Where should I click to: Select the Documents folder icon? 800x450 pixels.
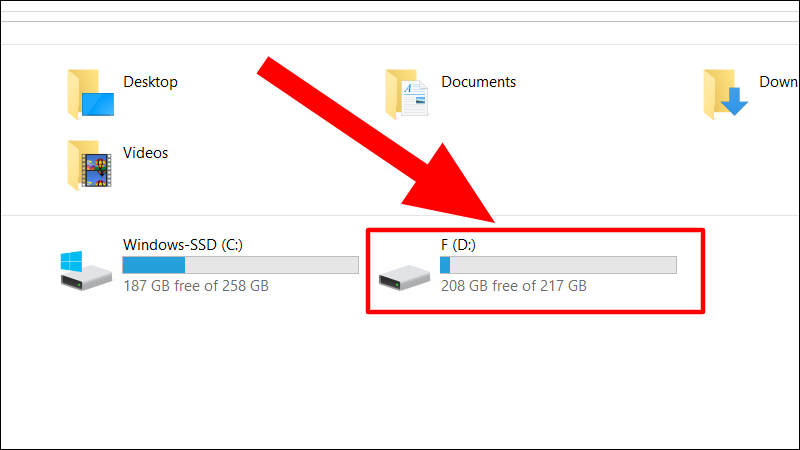(x=407, y=94)
